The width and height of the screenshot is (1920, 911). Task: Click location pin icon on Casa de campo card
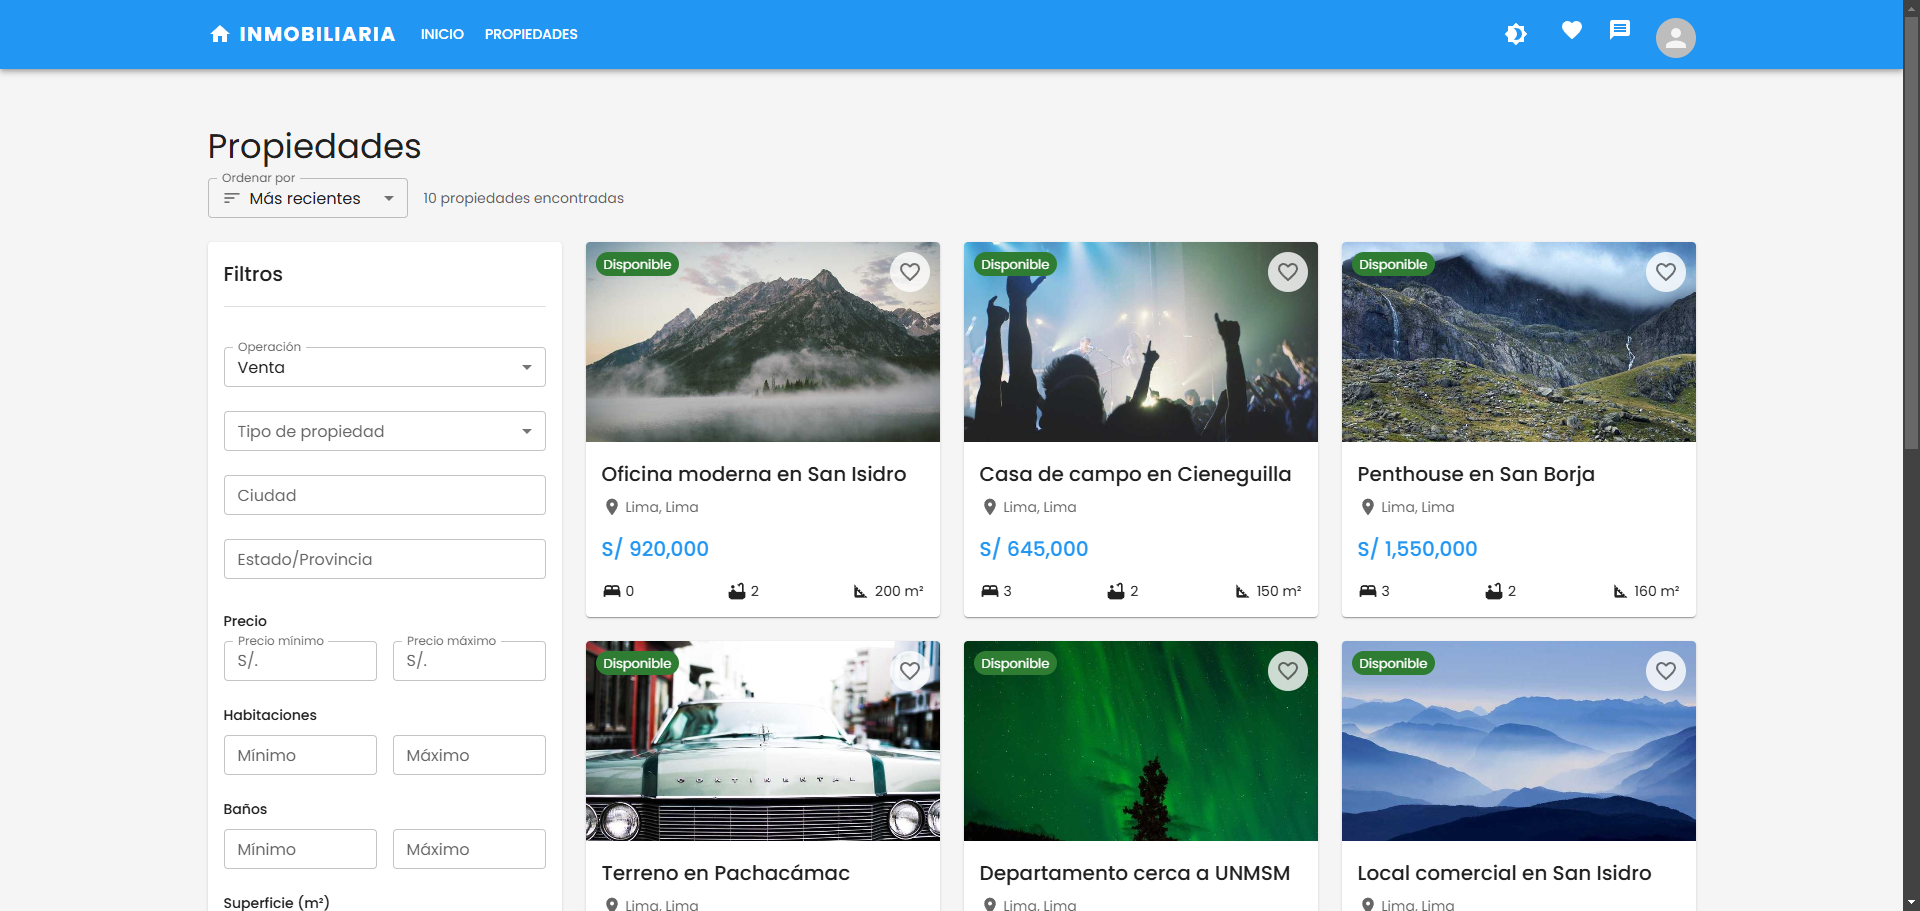[990, 507]
